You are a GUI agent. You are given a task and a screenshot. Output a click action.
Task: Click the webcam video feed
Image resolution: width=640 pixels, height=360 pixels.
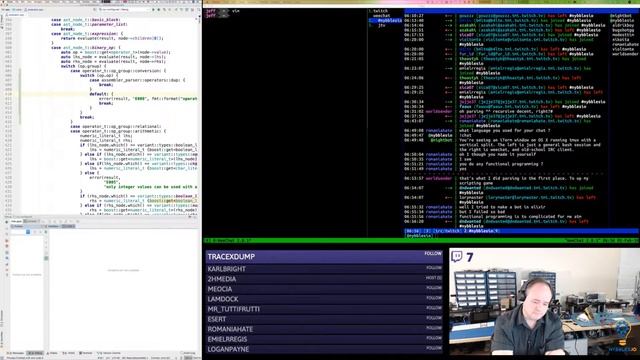pyautogui.click(x=544, y=301)
